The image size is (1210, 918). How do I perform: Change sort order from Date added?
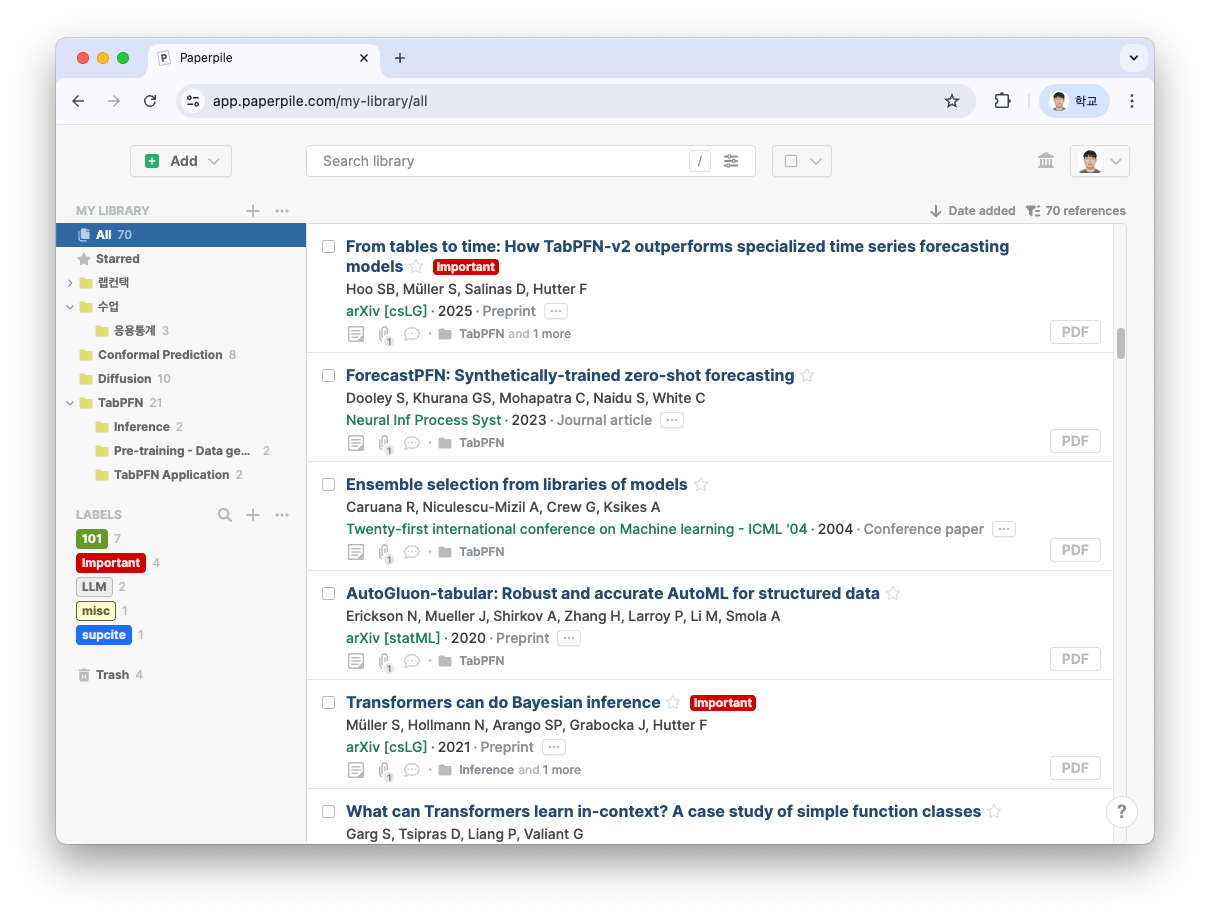pos(972,211)
